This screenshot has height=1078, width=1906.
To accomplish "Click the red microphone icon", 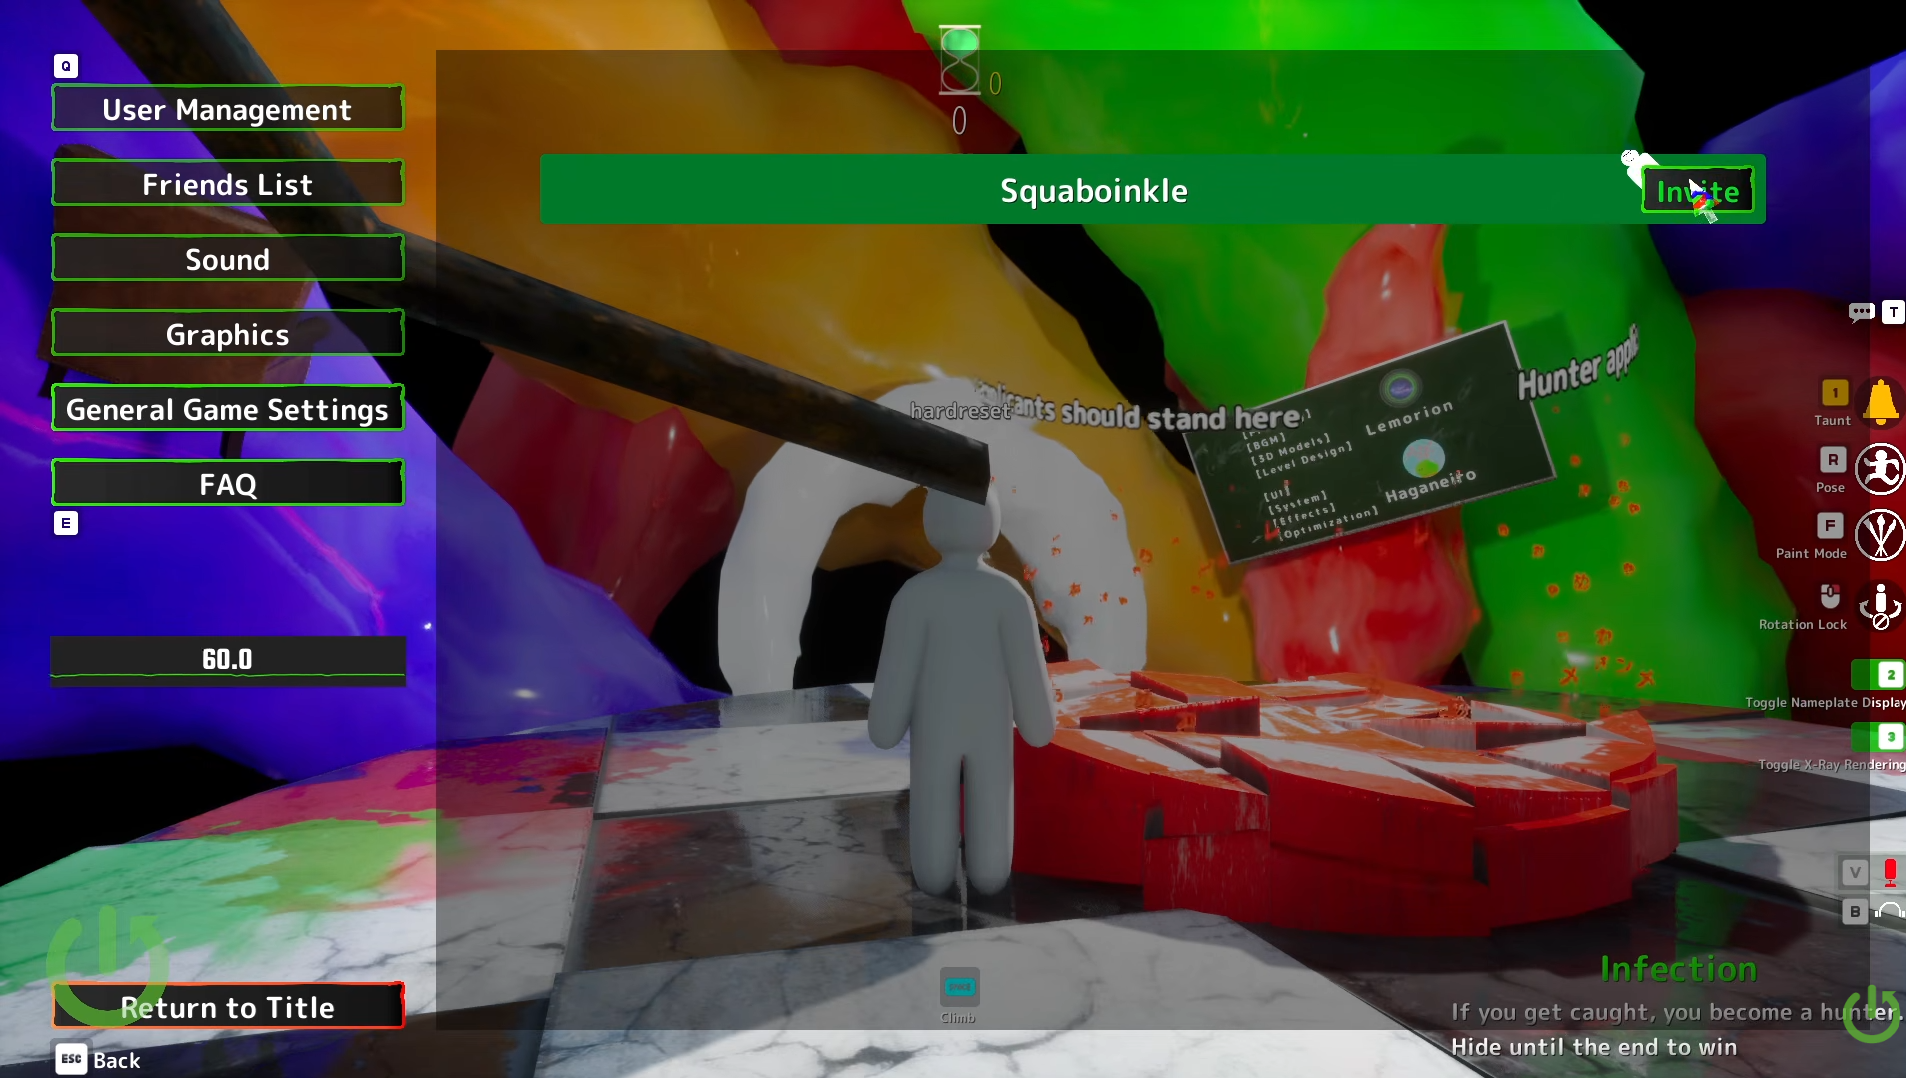I will pos(1890,872).
